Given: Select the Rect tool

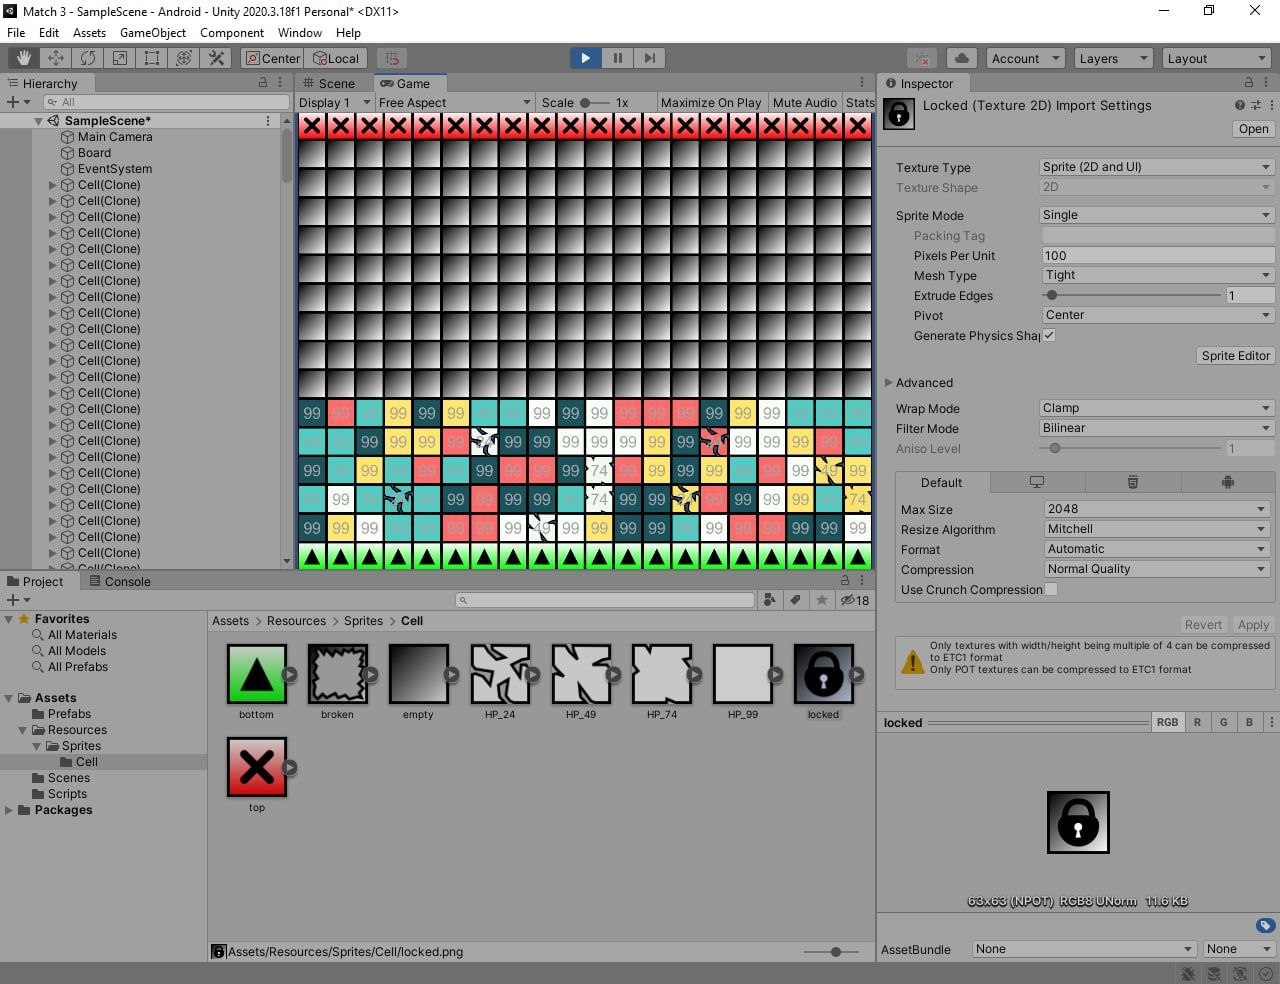Looking at the screenshot, I should tap(152, 58).
